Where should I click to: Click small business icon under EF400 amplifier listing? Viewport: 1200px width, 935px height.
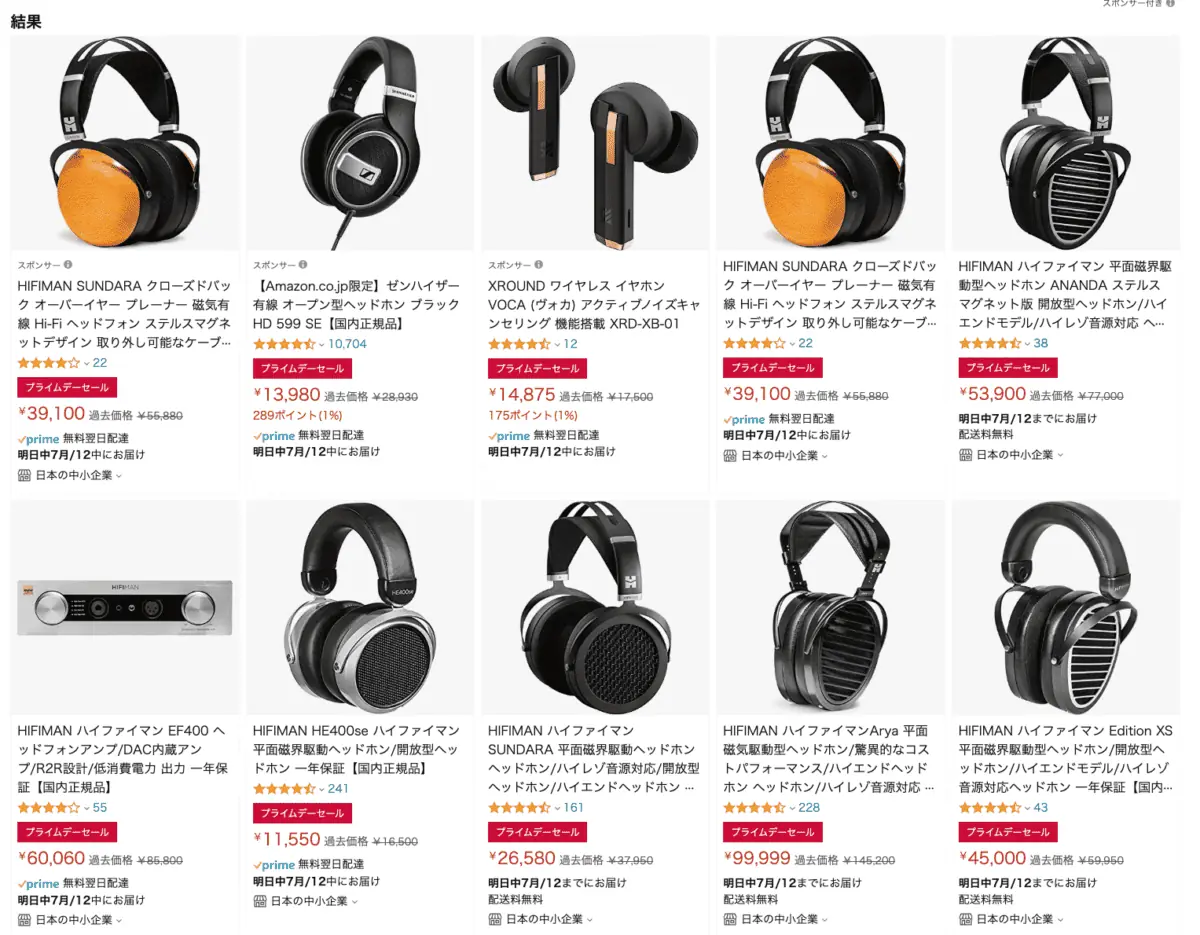pyautogui.click(x=25, y=919)
